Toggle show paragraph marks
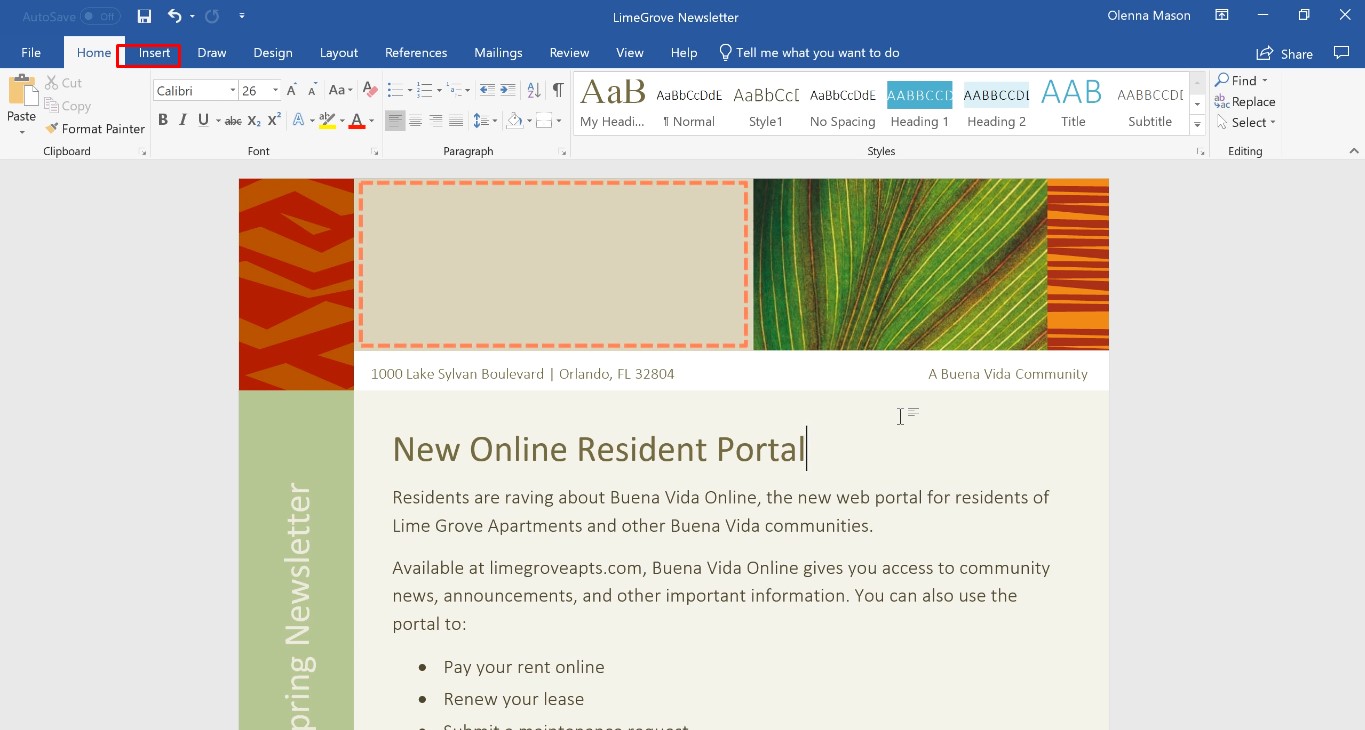1365x730 pixels. pyautogui.click(x=557, y=89)
